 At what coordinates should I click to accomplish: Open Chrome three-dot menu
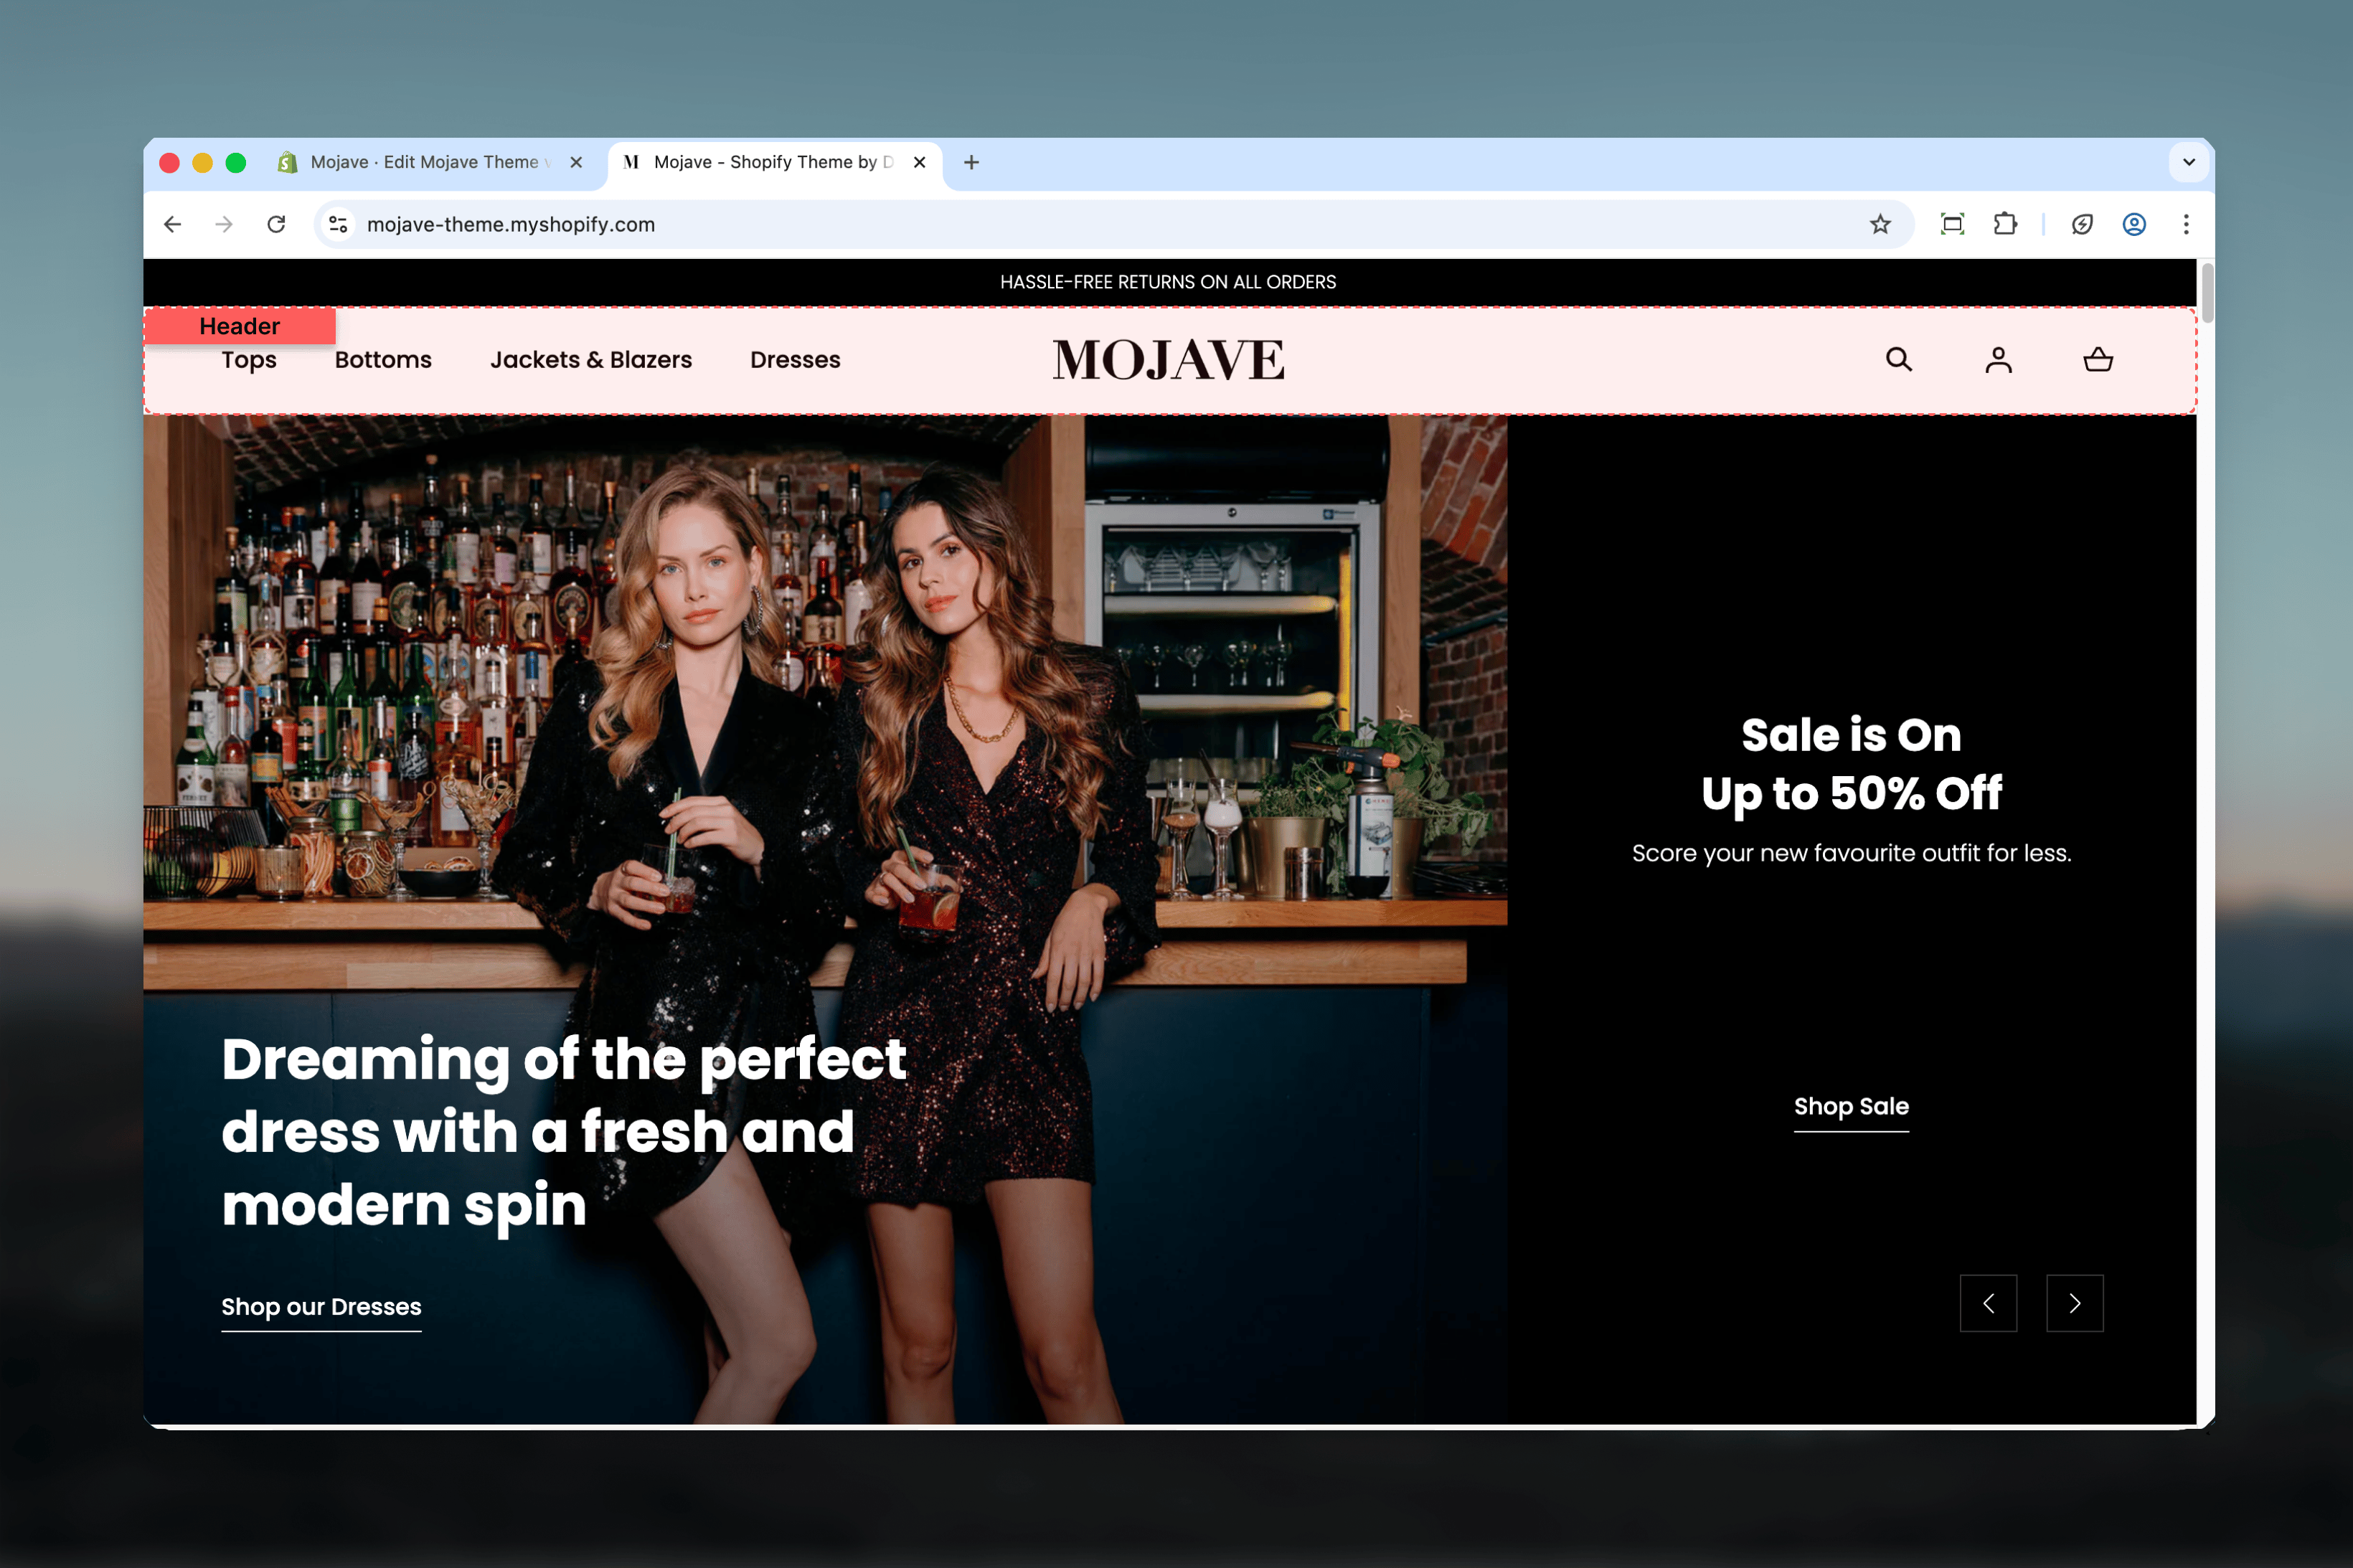coord(2186,224)
